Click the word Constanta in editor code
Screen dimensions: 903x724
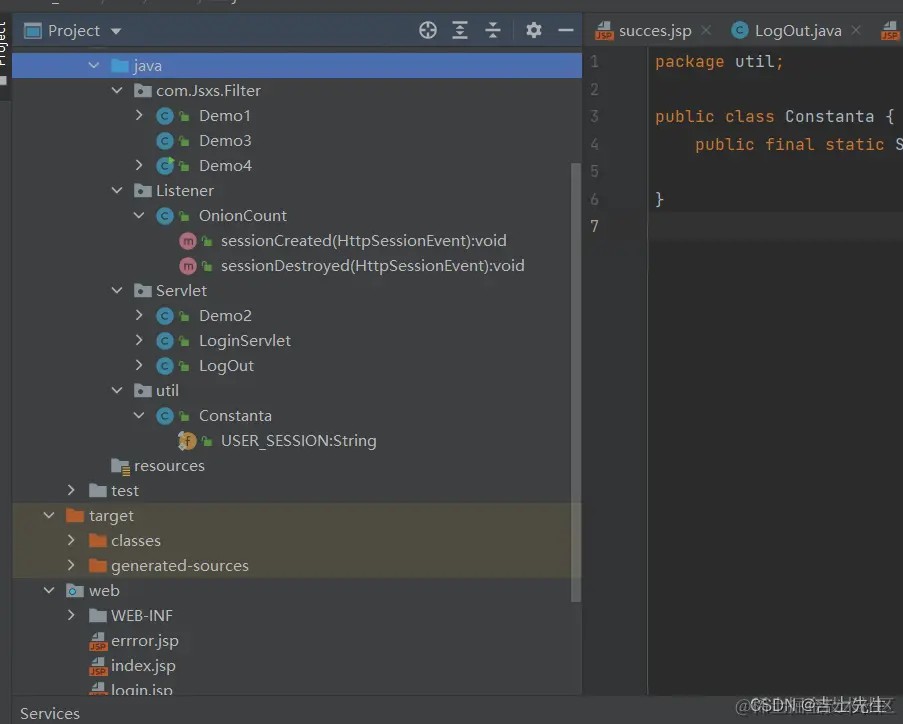coord(829,116)
